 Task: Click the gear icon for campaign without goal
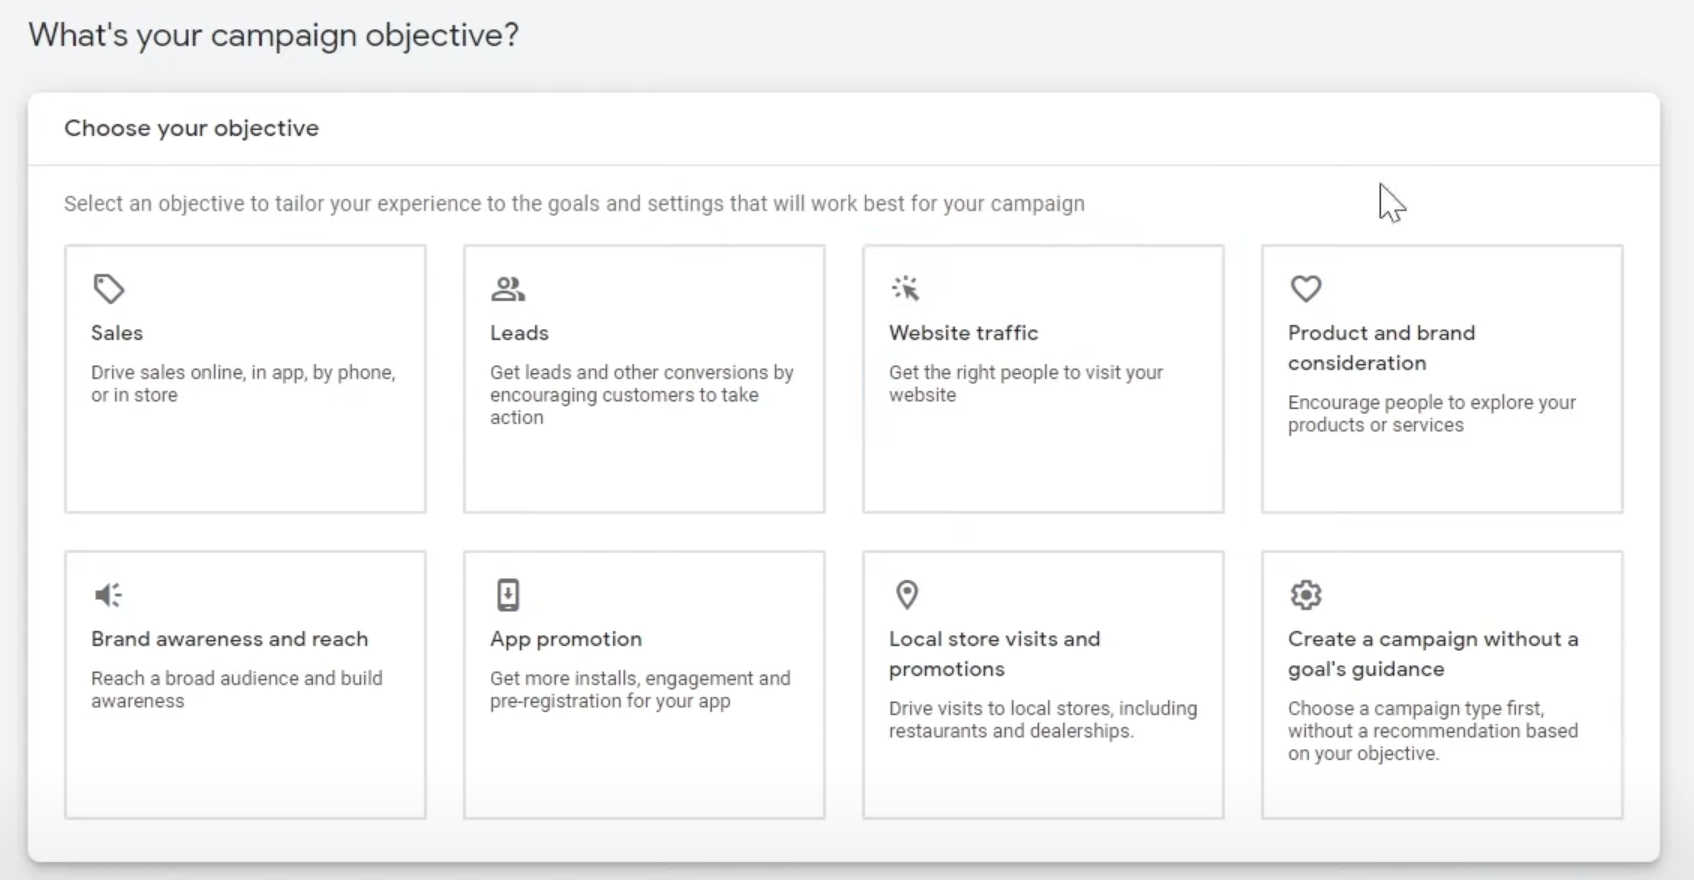(x=1306, y=595)
